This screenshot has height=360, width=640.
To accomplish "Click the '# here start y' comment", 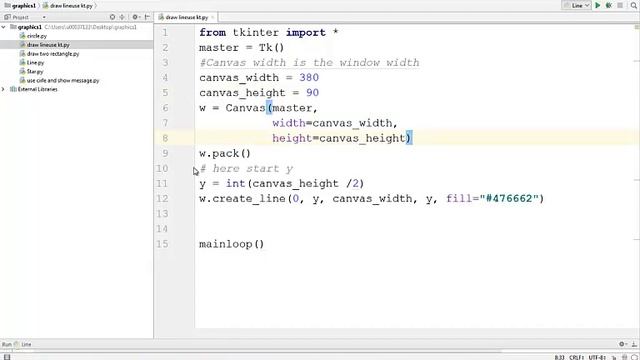I will (x=246, y=168).
